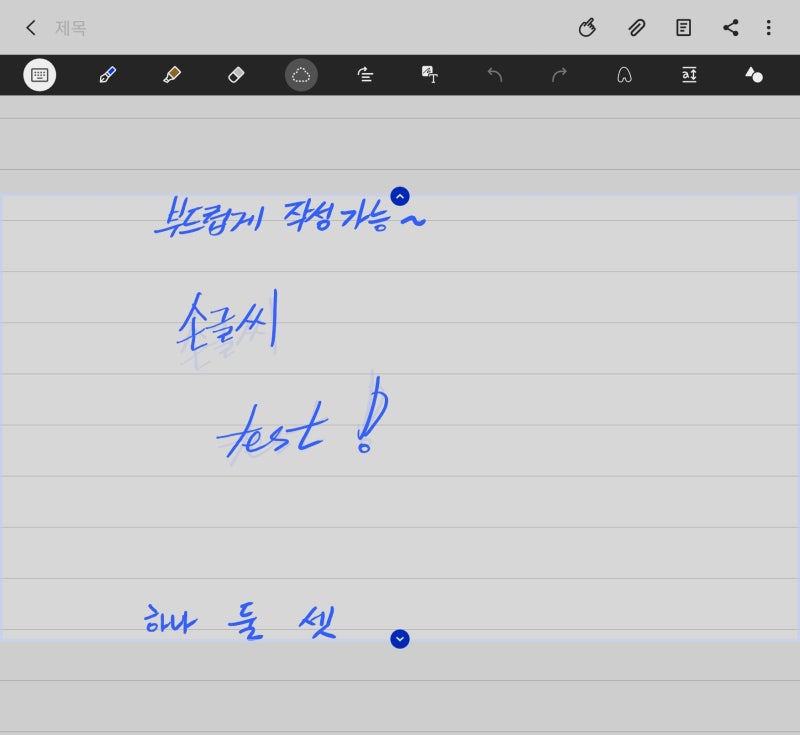Select the Lasso selection tool
The height and width of the screenshot is (735, 800).
[301, 75]
